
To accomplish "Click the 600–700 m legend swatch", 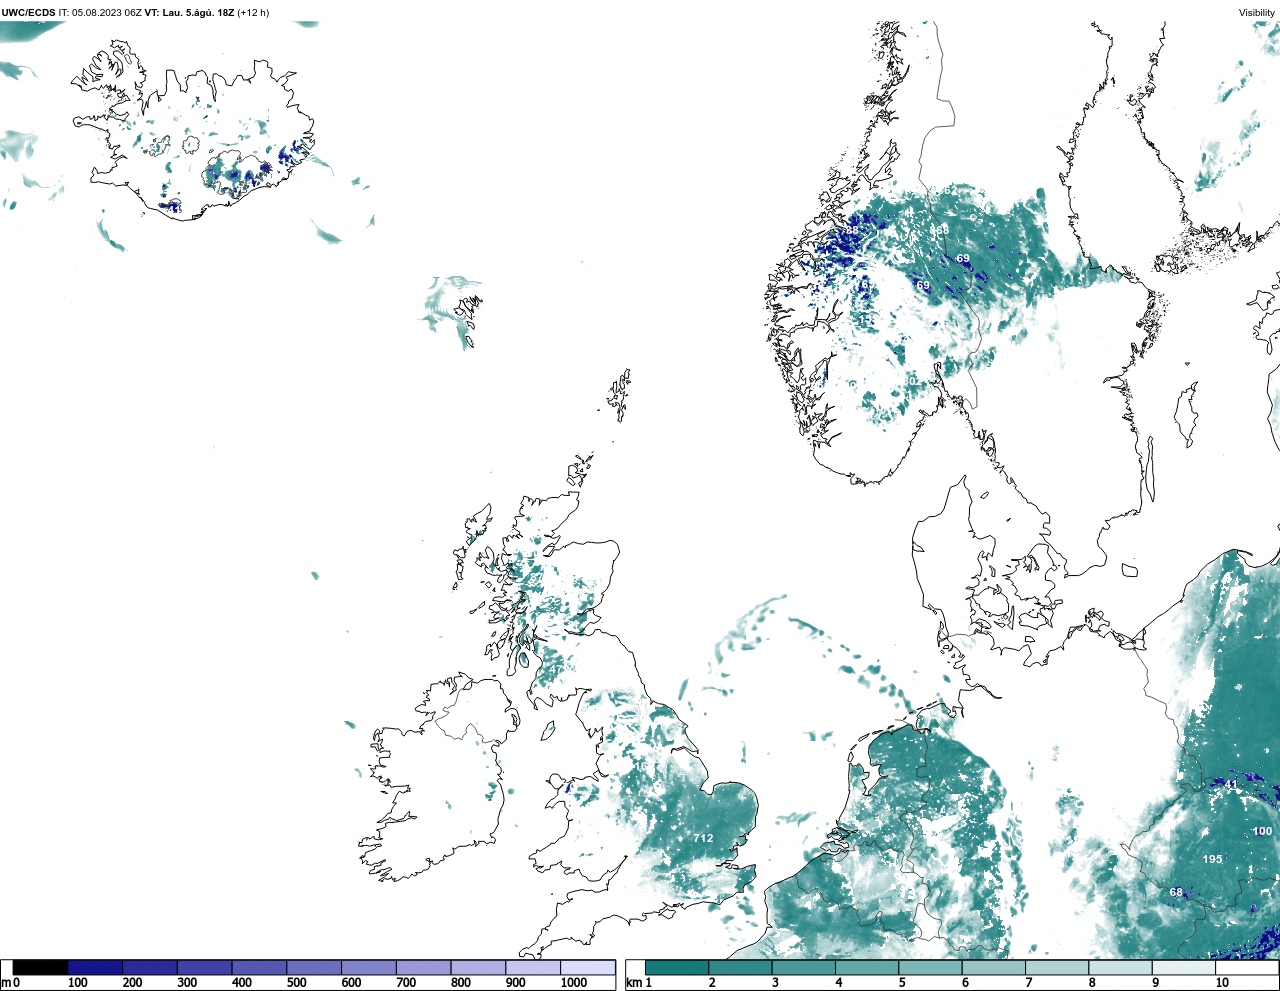I will coord(369,967).
